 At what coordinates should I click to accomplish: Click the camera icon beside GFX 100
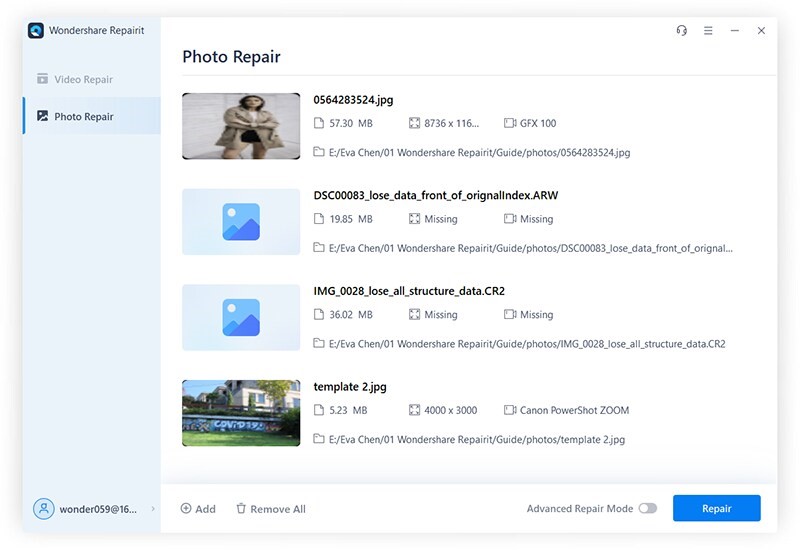[x=510, y=123]
